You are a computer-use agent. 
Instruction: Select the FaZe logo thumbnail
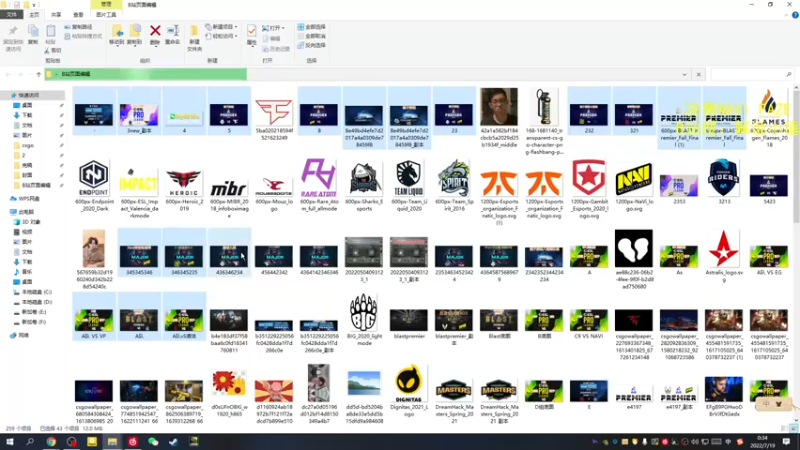tap(274, 114)
